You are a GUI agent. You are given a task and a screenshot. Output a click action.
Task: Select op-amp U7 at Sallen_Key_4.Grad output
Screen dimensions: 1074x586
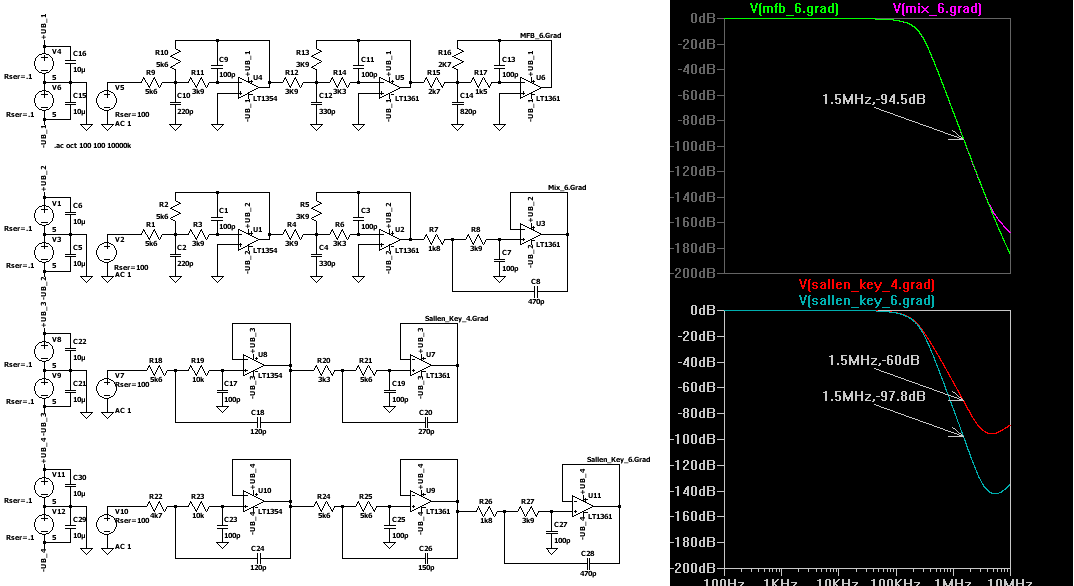tap(419, 364)
